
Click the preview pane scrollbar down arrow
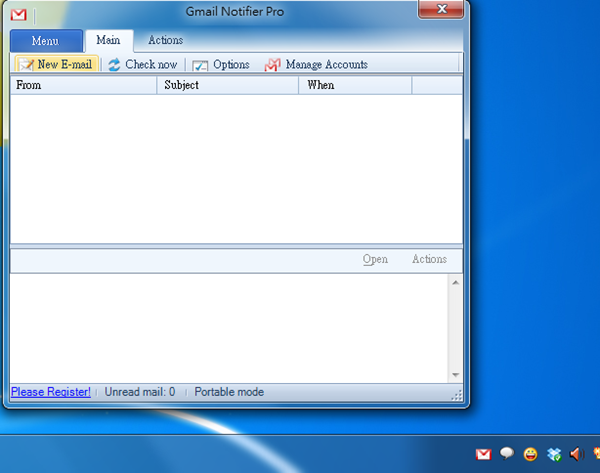455,374
